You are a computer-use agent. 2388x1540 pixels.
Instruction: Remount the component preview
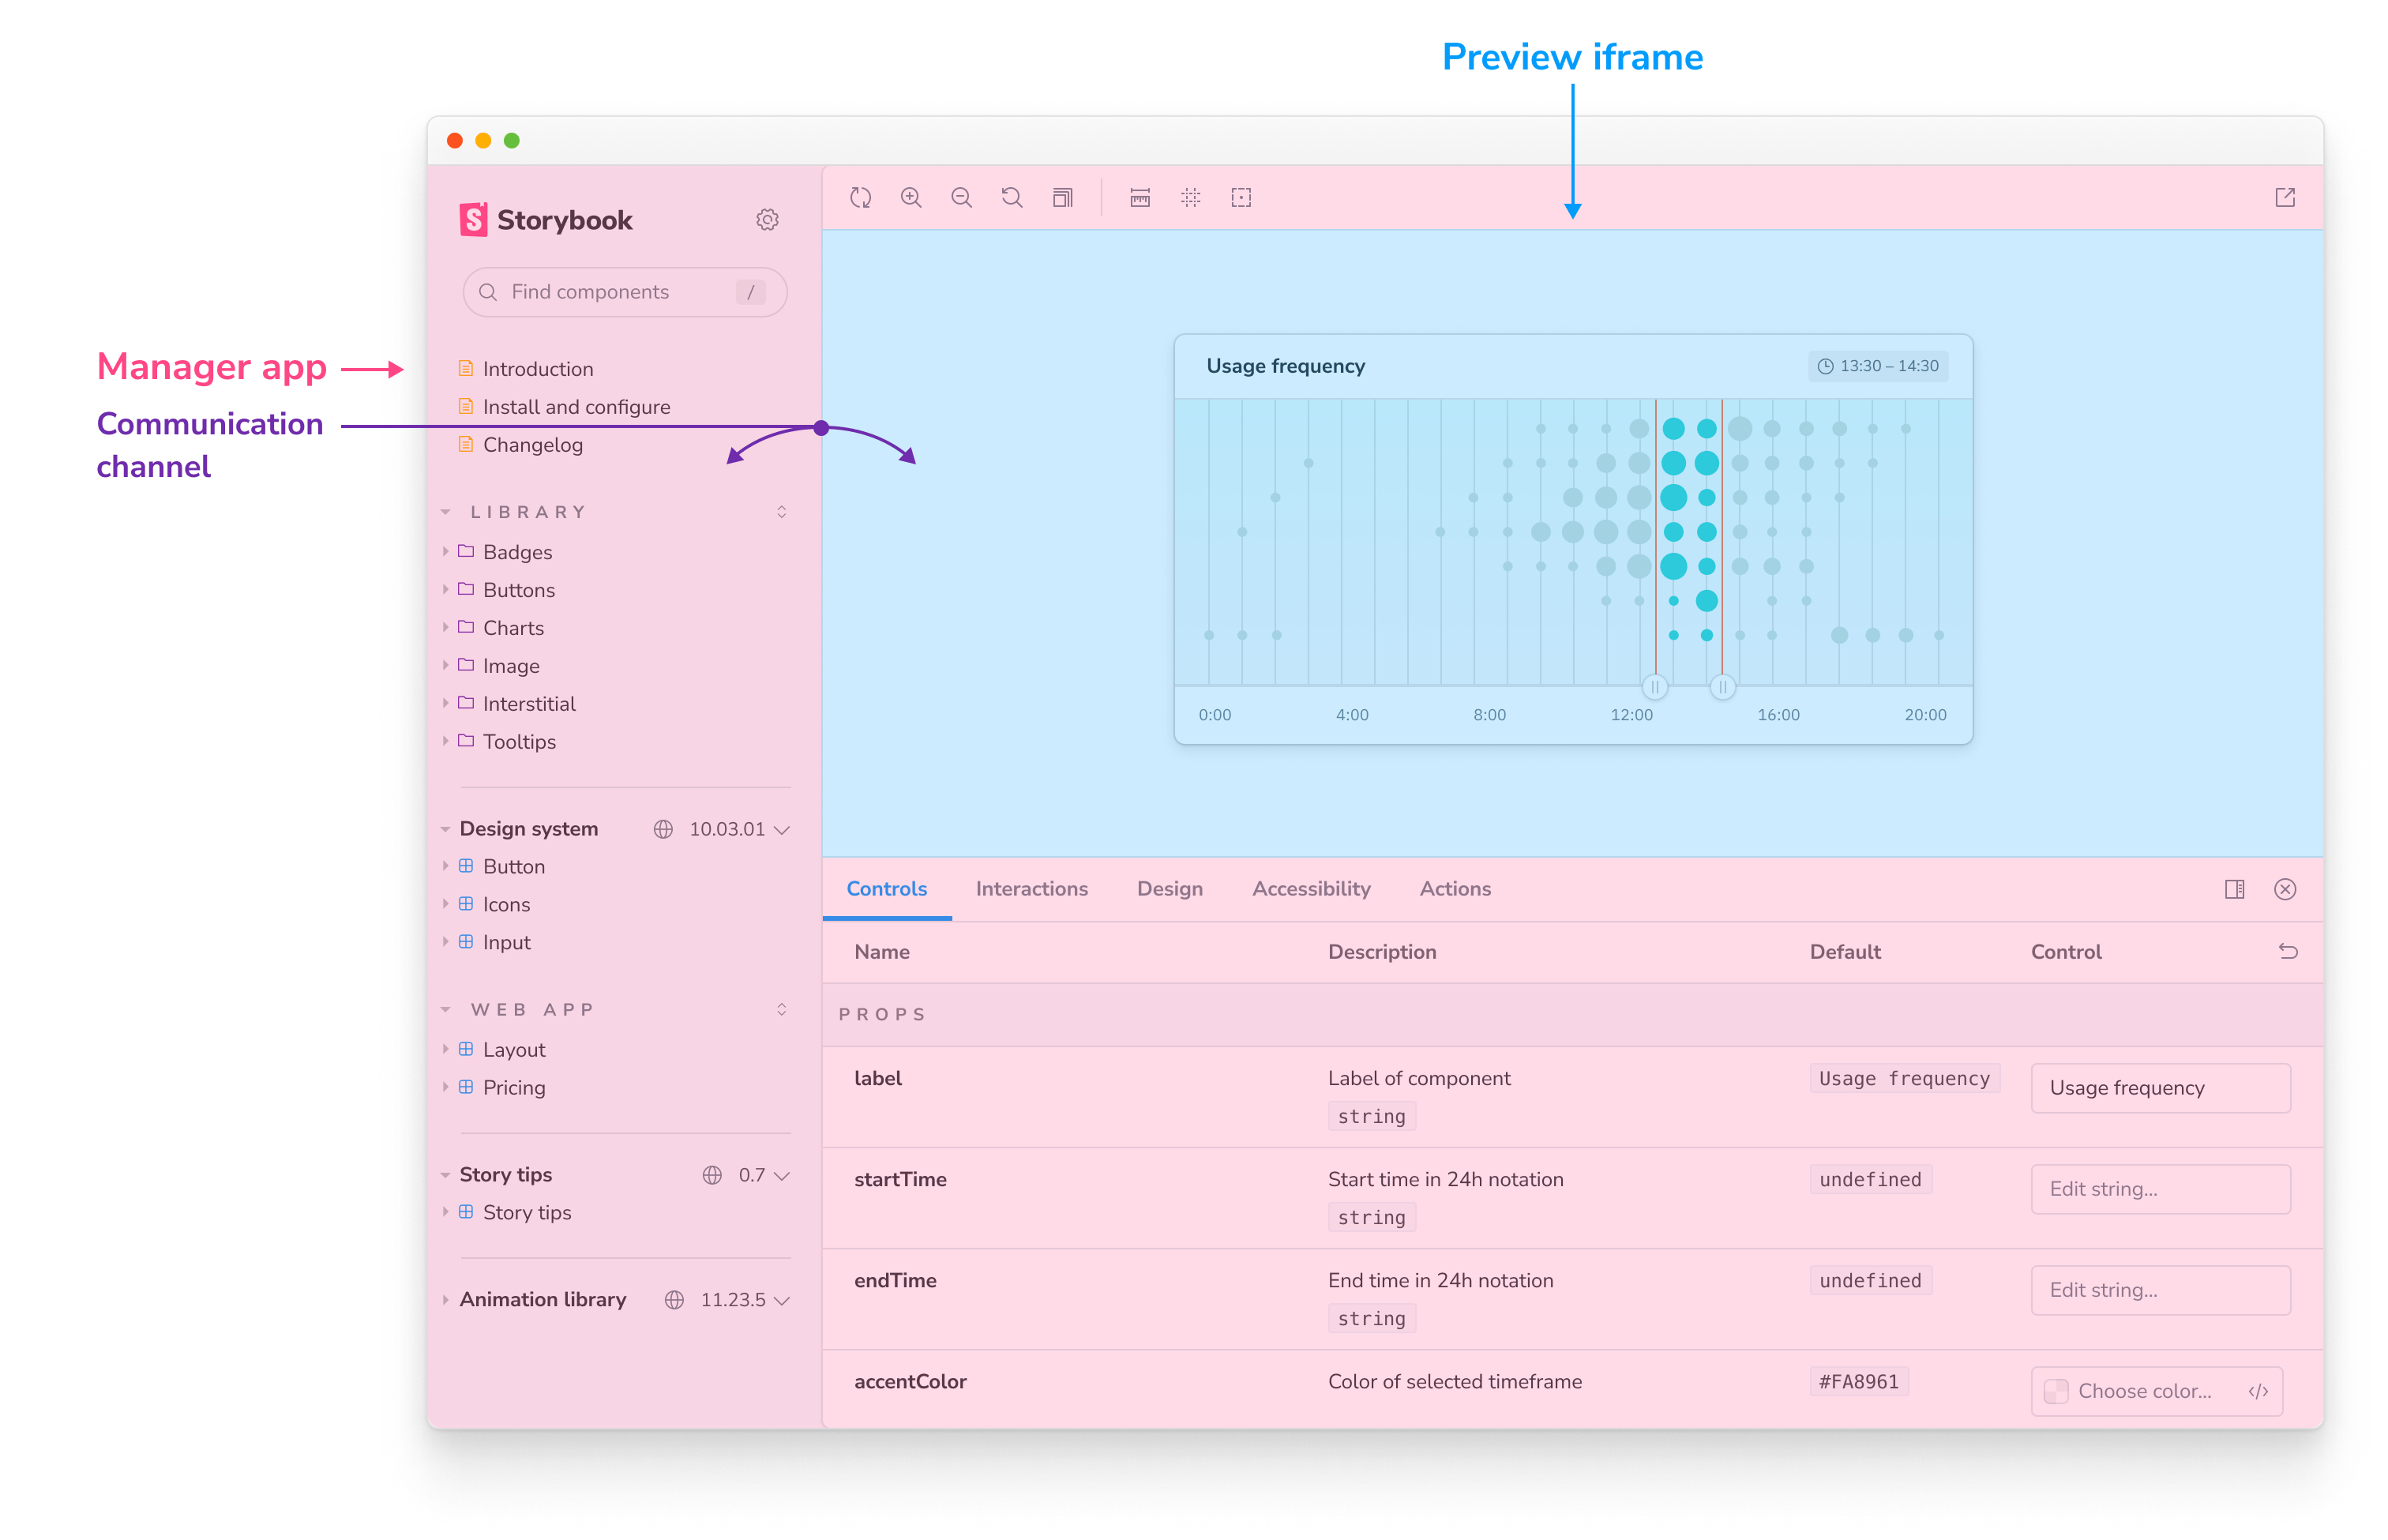[x=861, y=197]
